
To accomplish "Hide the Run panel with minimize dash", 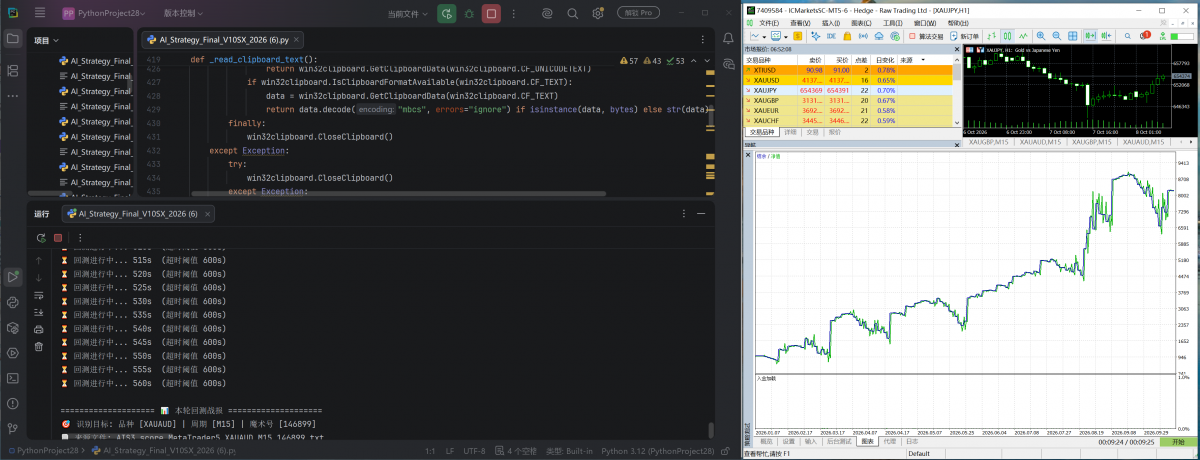I will [x=699, y=214].
